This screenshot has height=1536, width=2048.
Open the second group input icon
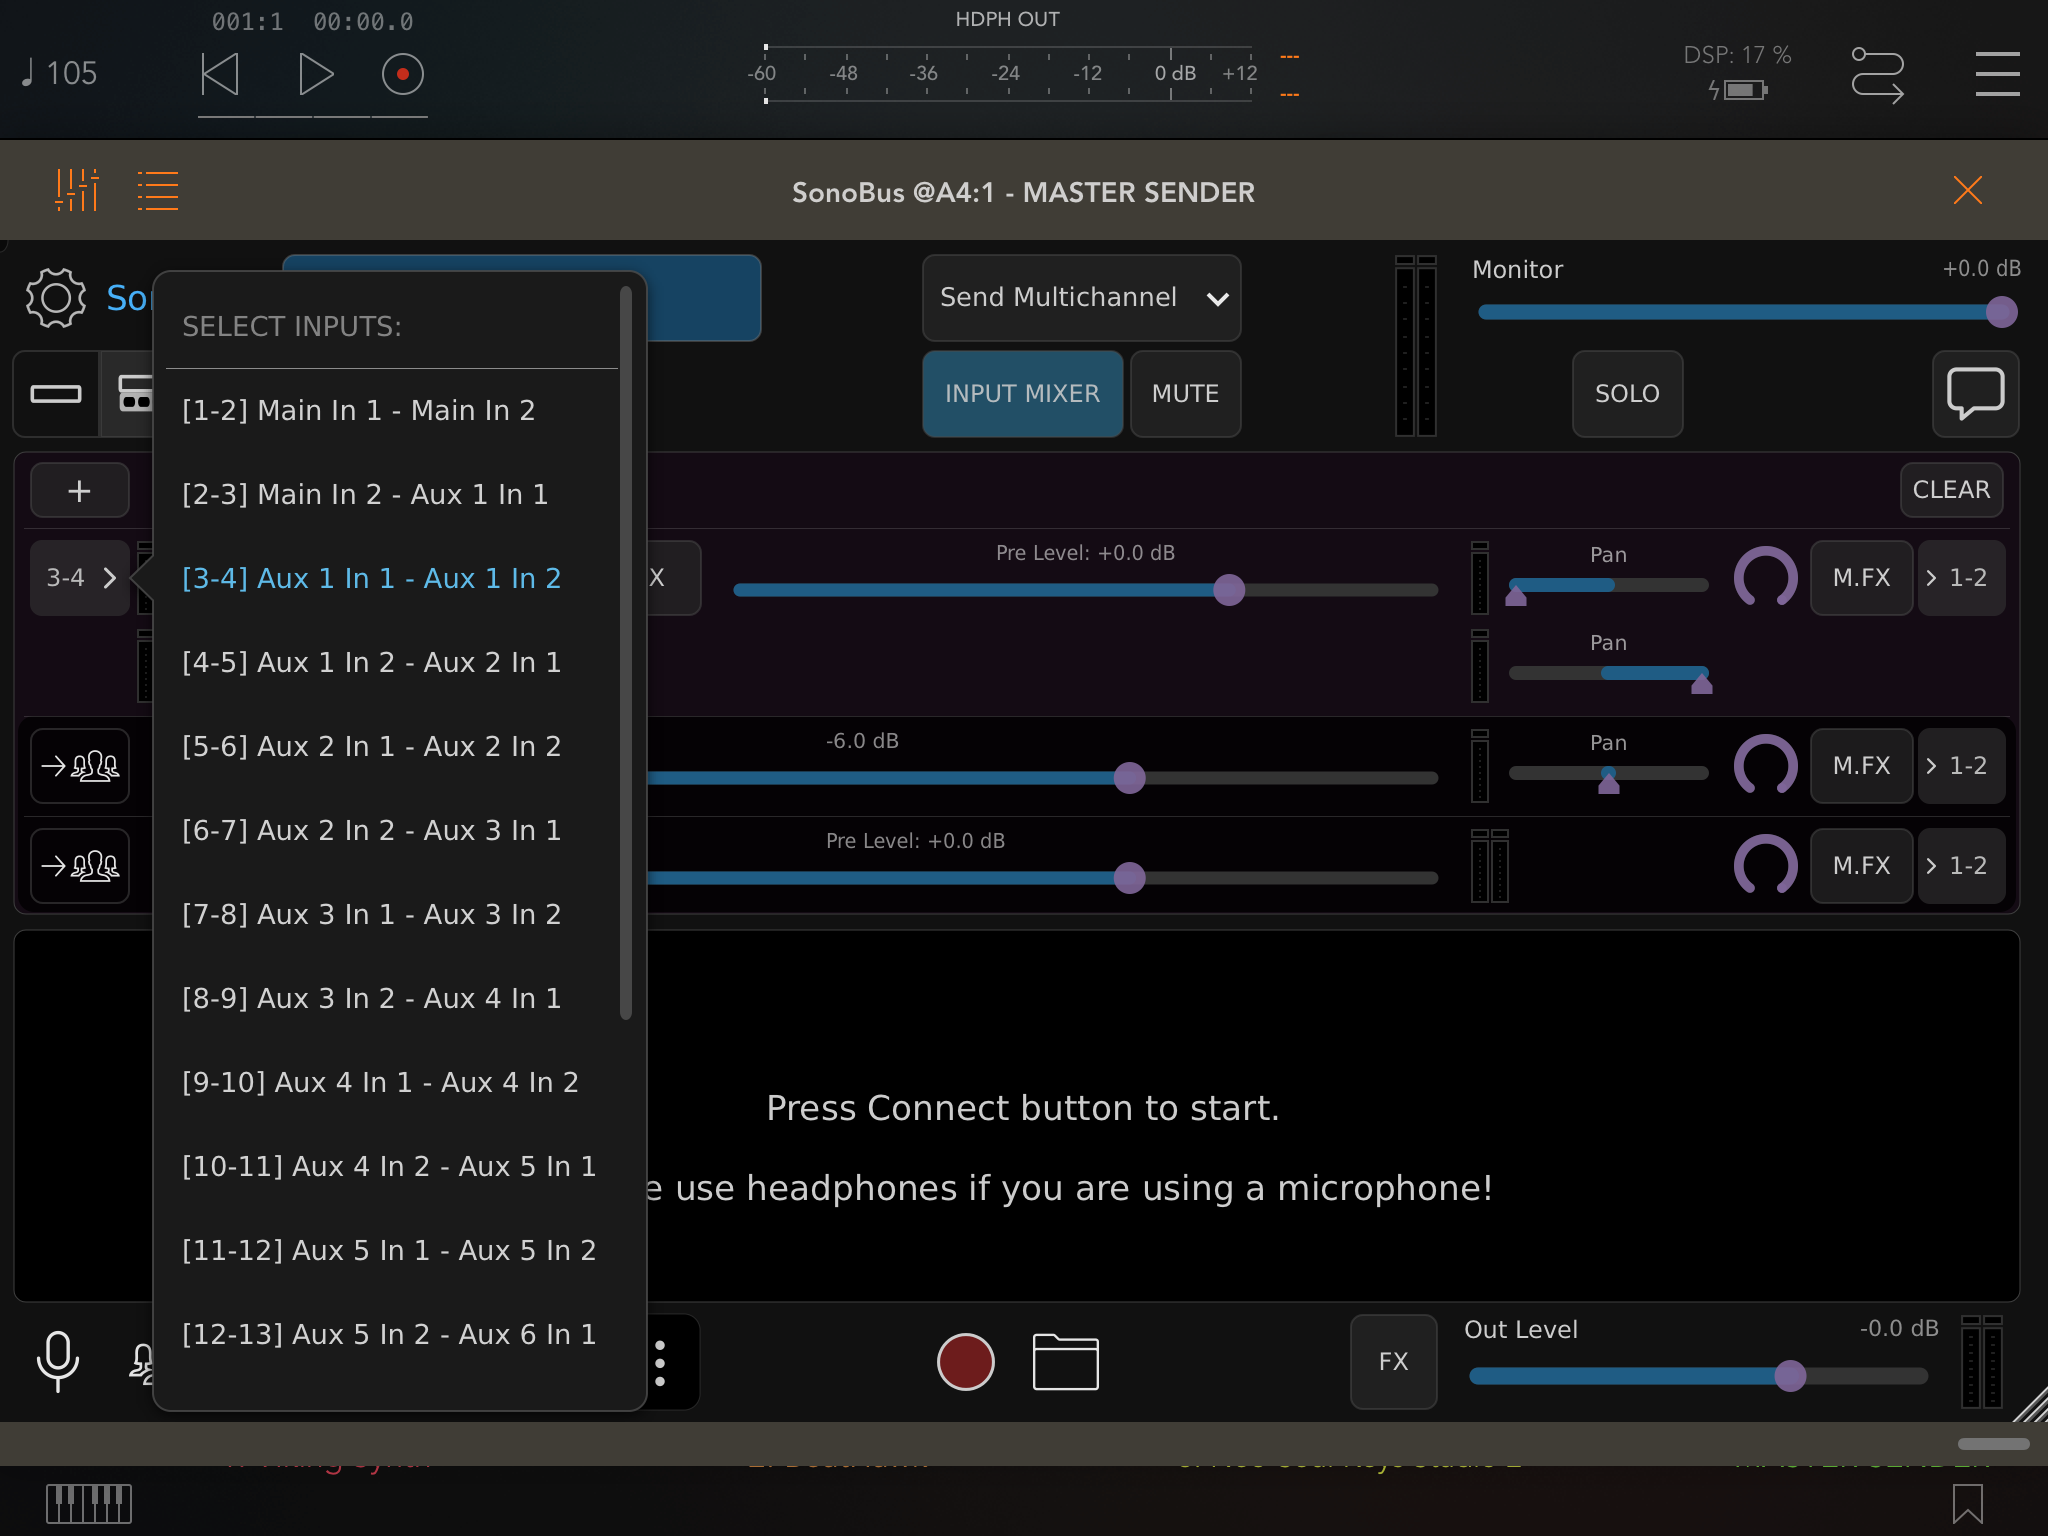[x=80, y=866]
